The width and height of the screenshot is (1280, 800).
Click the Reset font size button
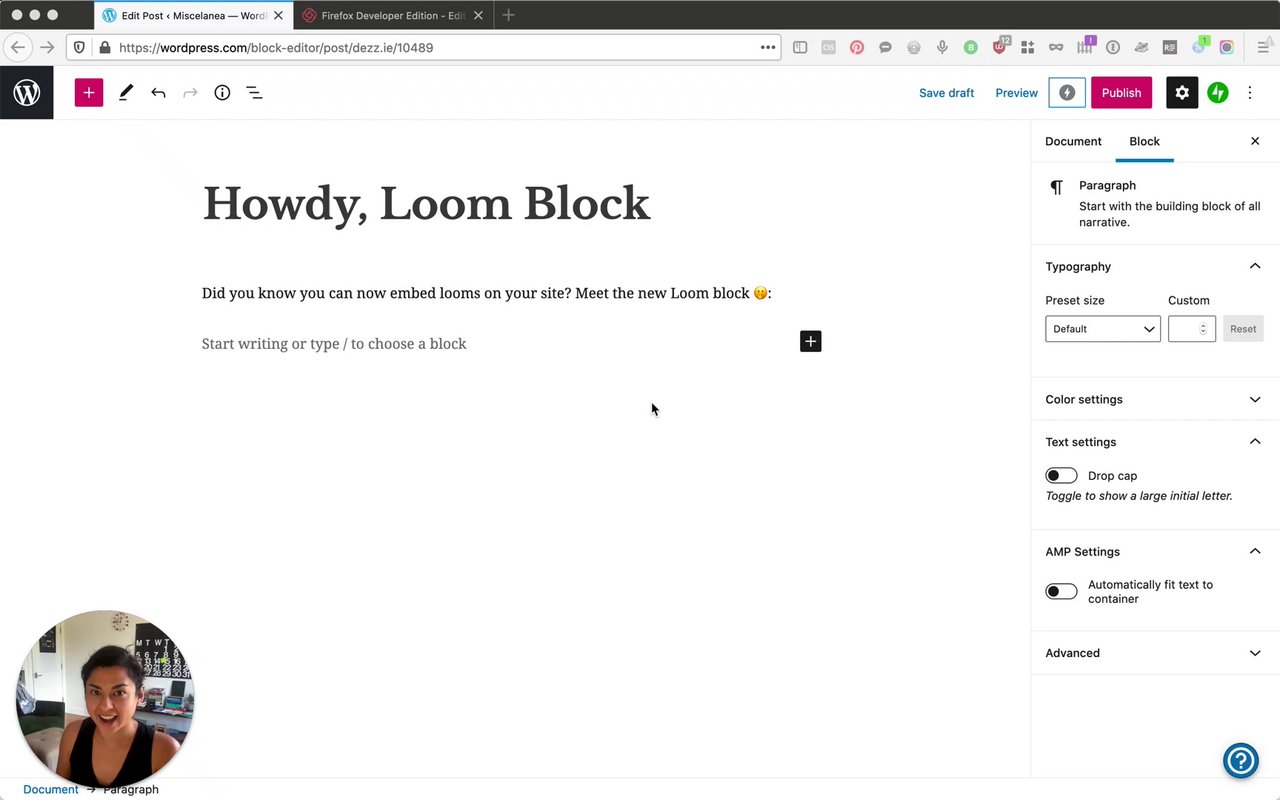coord(1243,329)
